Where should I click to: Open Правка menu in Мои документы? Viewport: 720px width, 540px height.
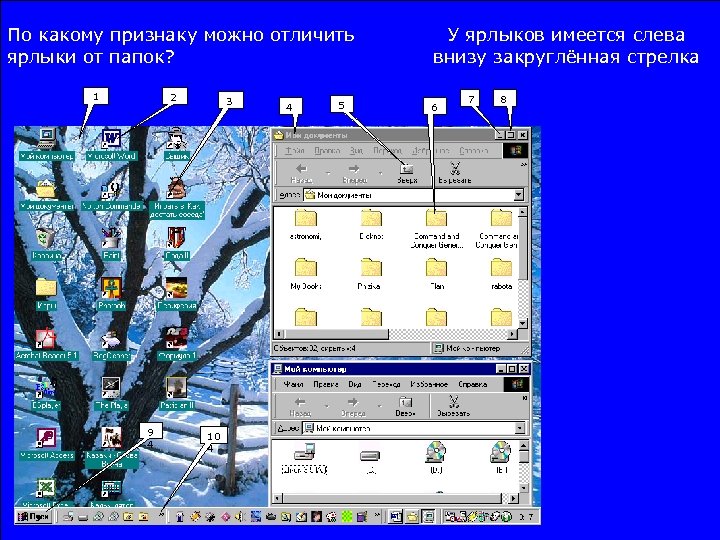pos(327,151)
